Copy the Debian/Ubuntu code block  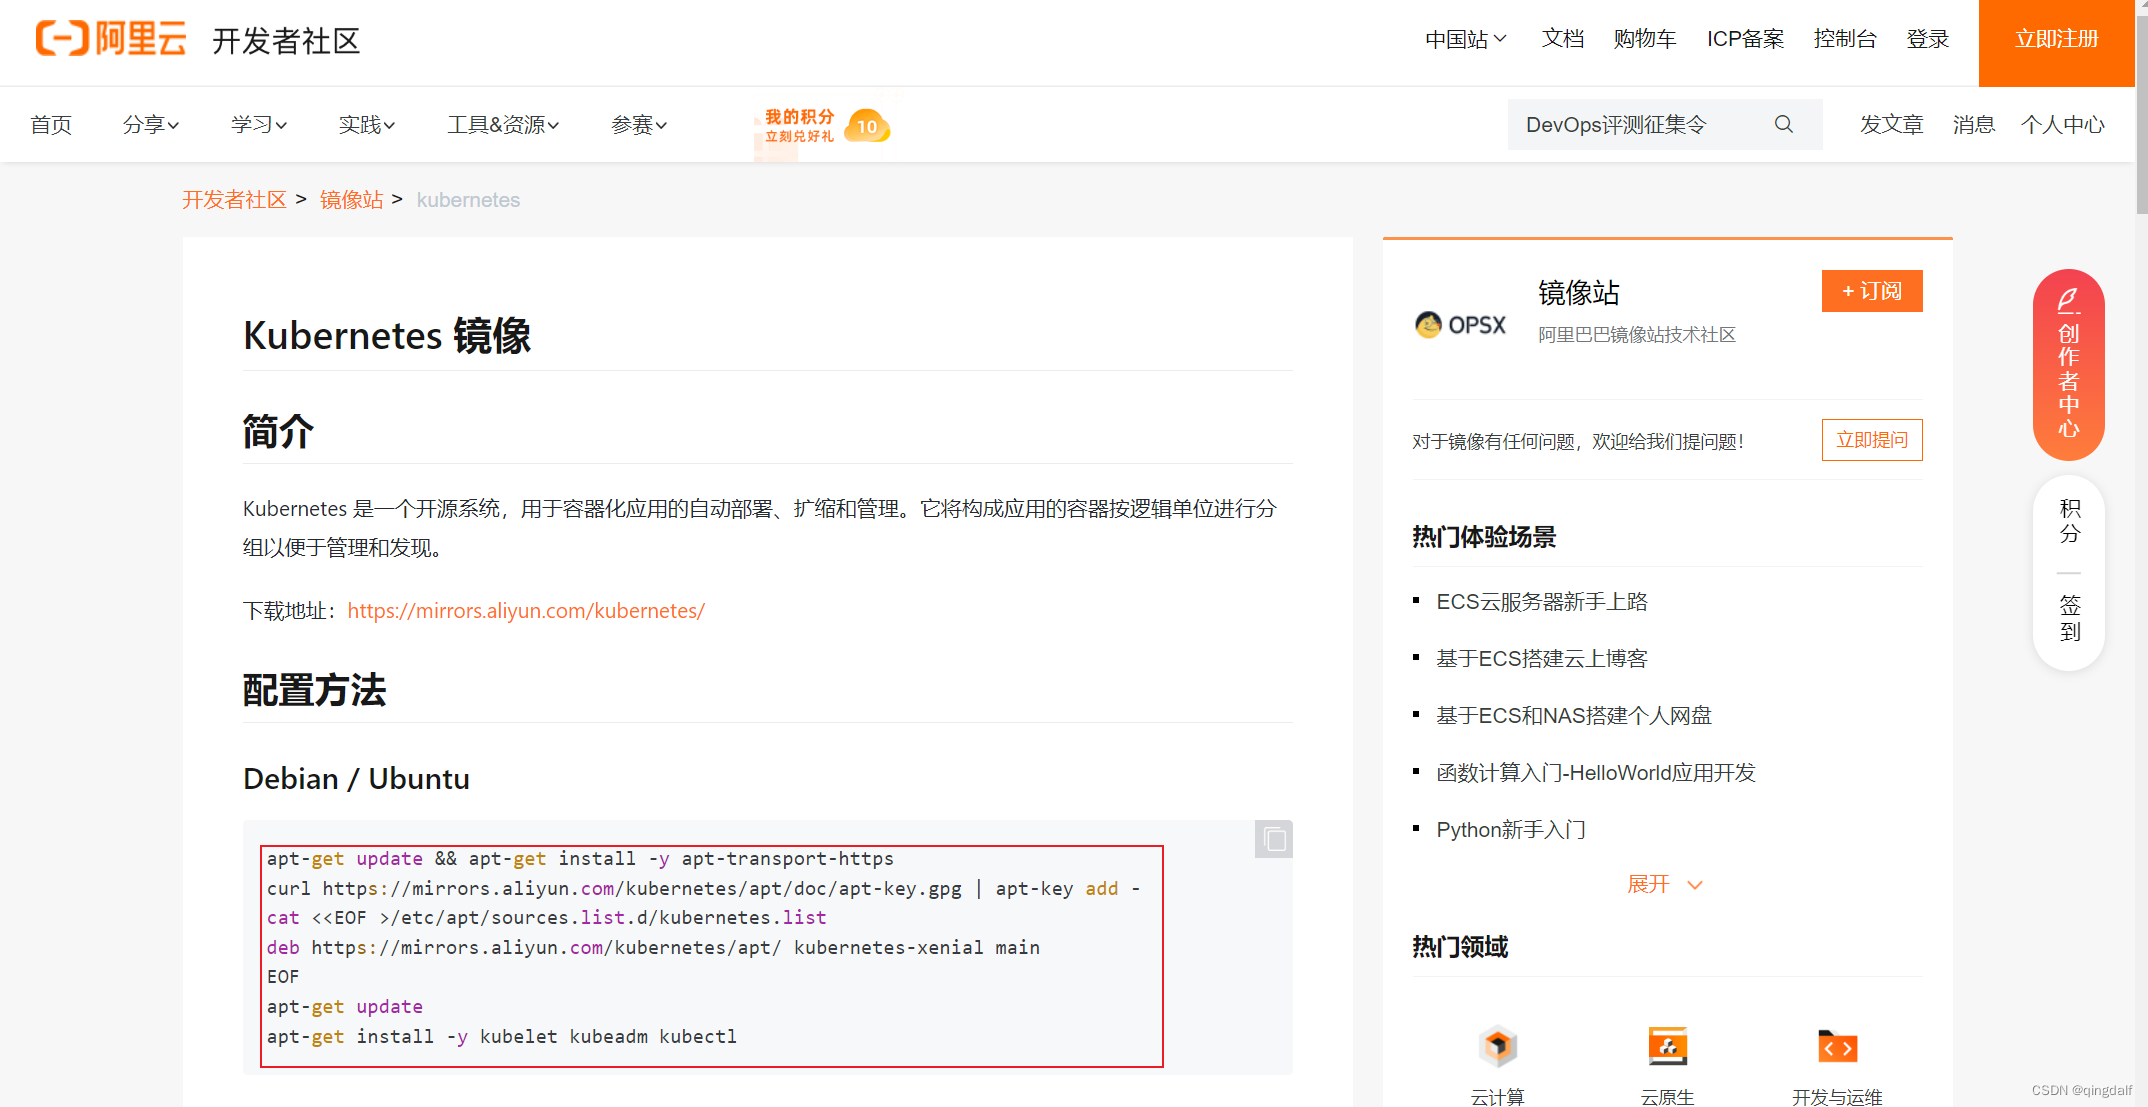(x=1274, y=839)
